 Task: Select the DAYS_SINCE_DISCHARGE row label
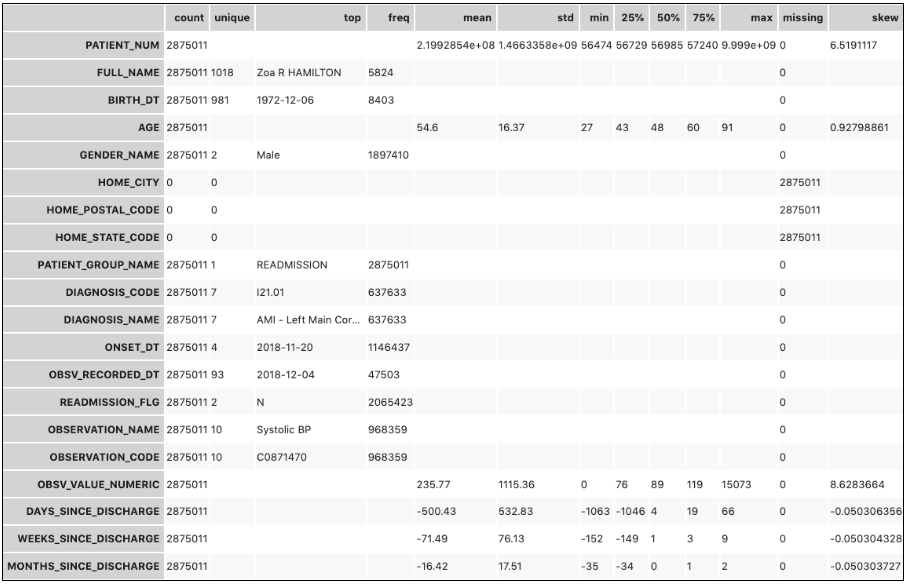tap(84, 511)
